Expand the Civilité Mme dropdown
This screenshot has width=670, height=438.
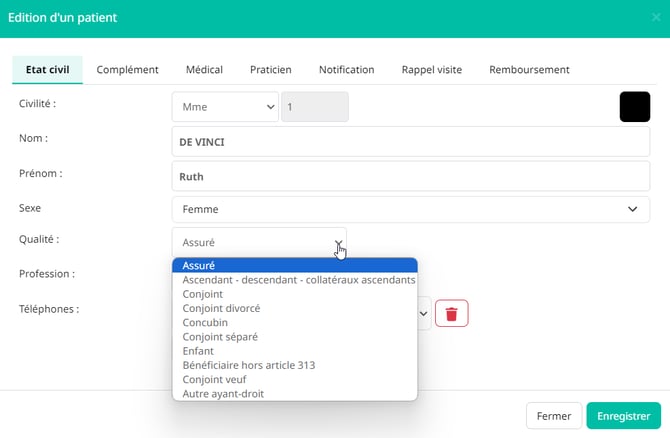224,107
